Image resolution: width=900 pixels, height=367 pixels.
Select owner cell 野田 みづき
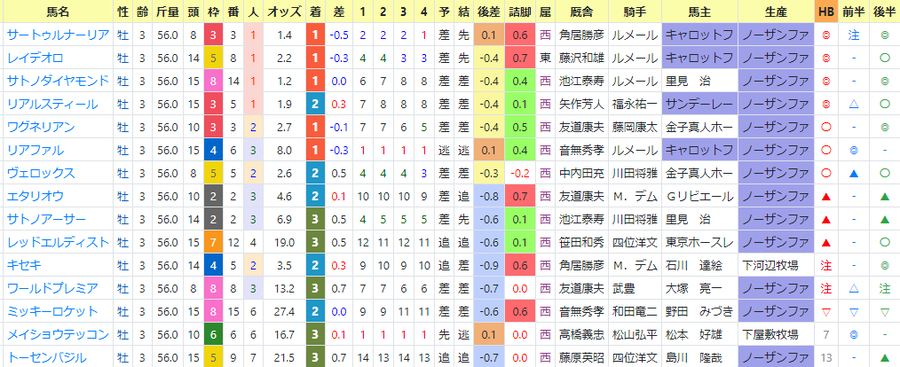[x=699, y=311]
